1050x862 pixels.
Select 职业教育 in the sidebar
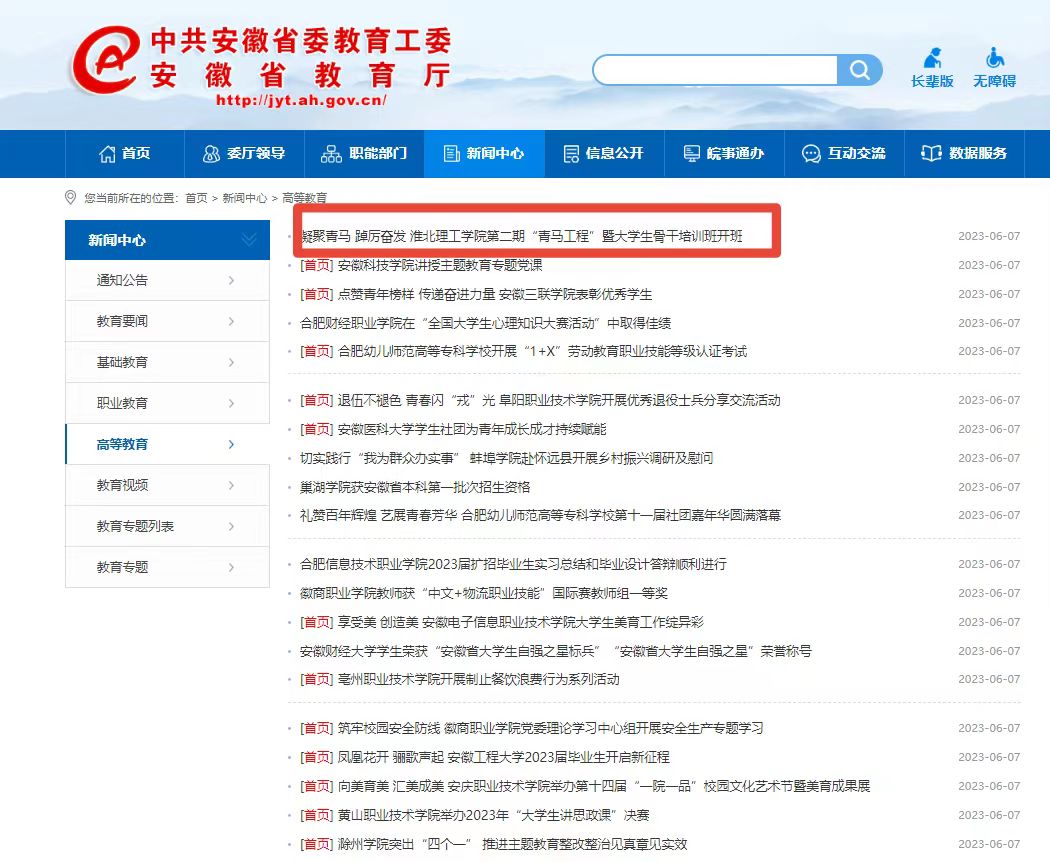tap(122, 403)
